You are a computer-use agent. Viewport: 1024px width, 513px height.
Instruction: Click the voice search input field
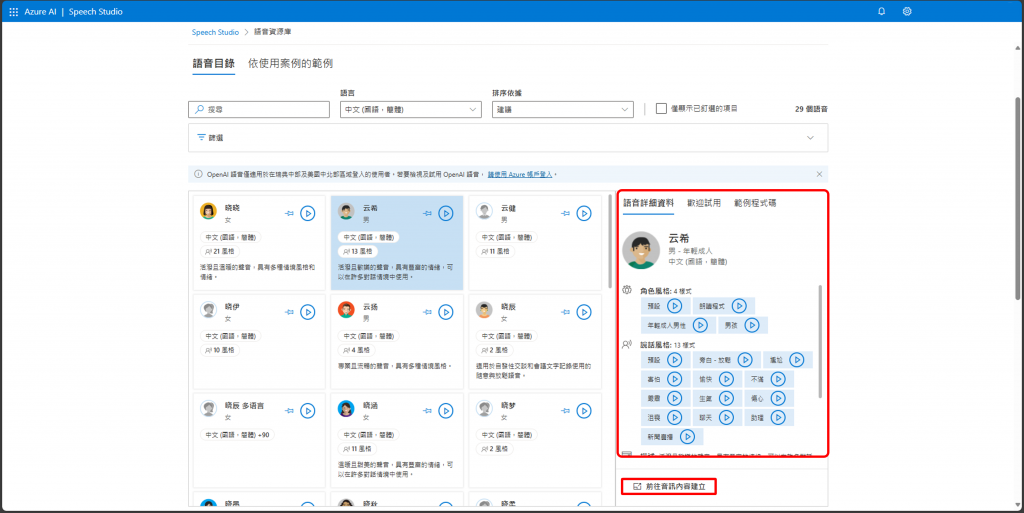click(x=259, y=110)
